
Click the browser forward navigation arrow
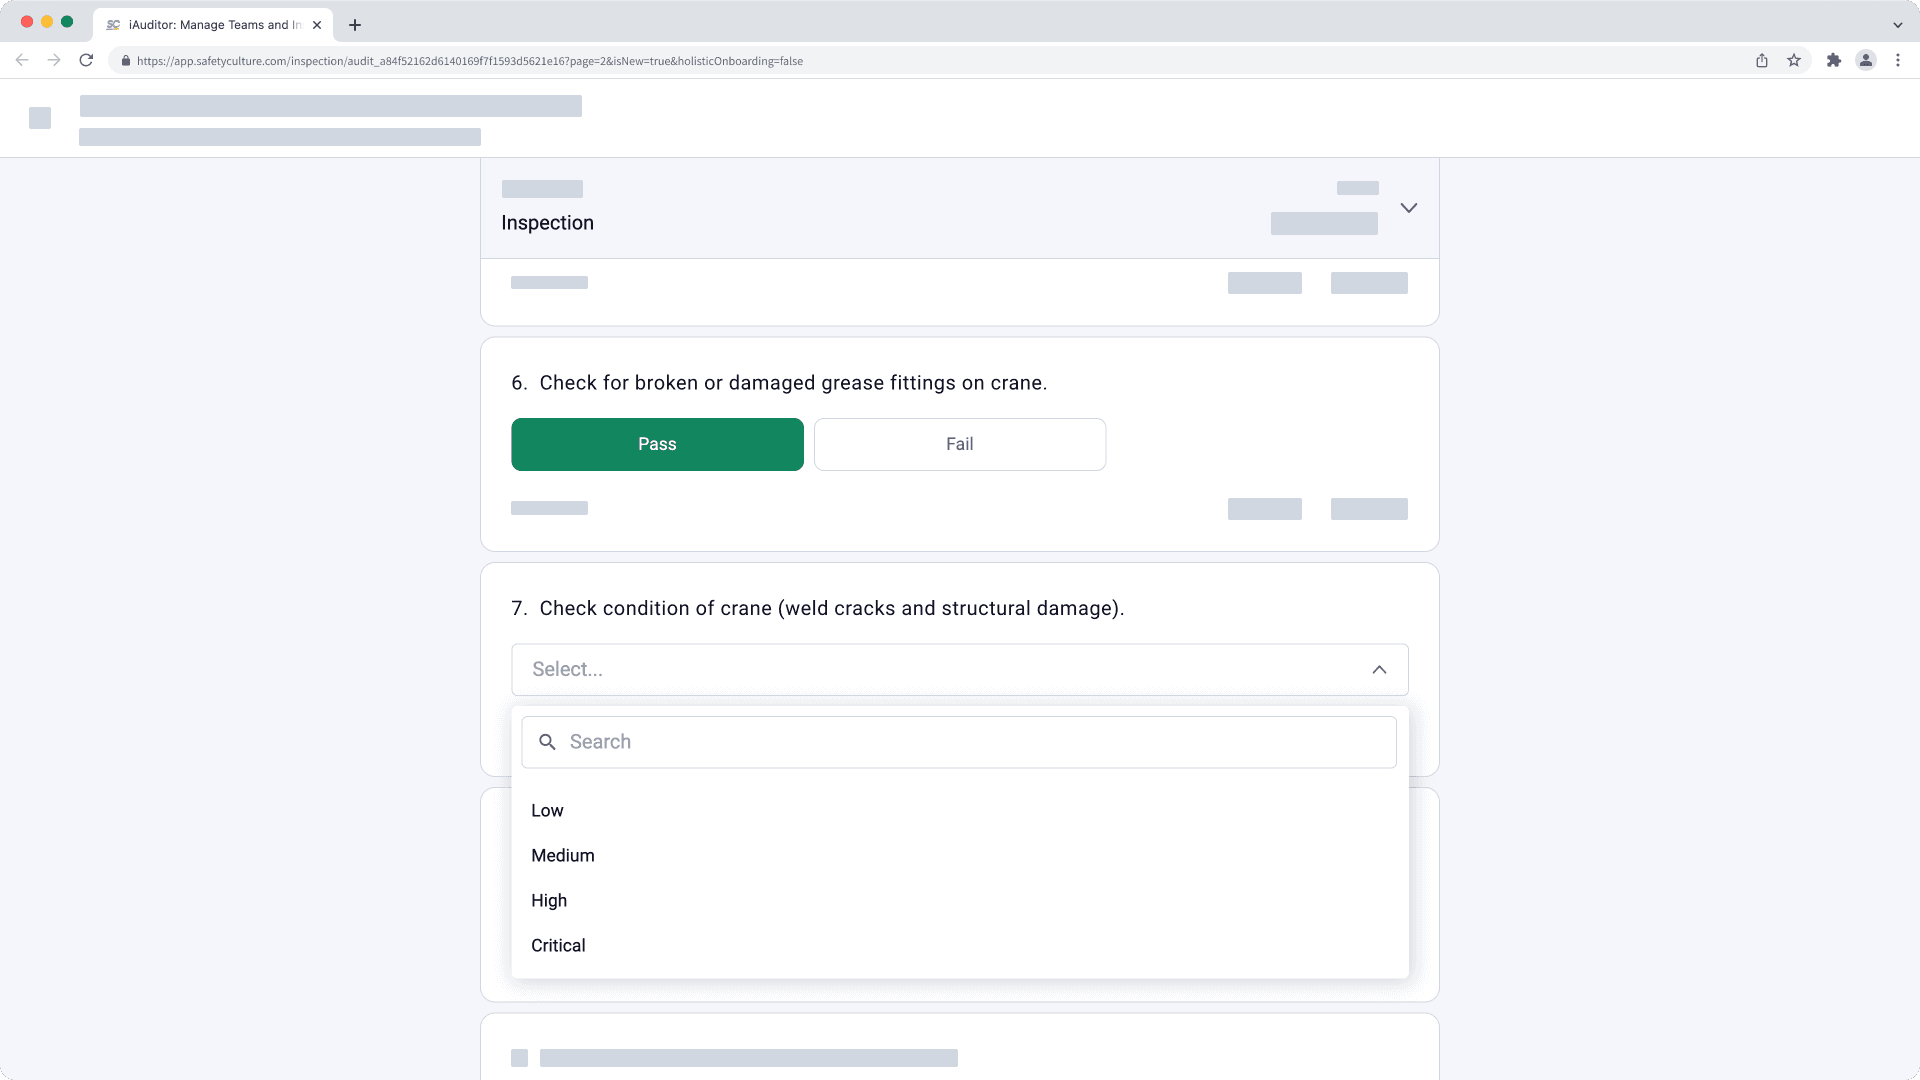click(54, 60)
